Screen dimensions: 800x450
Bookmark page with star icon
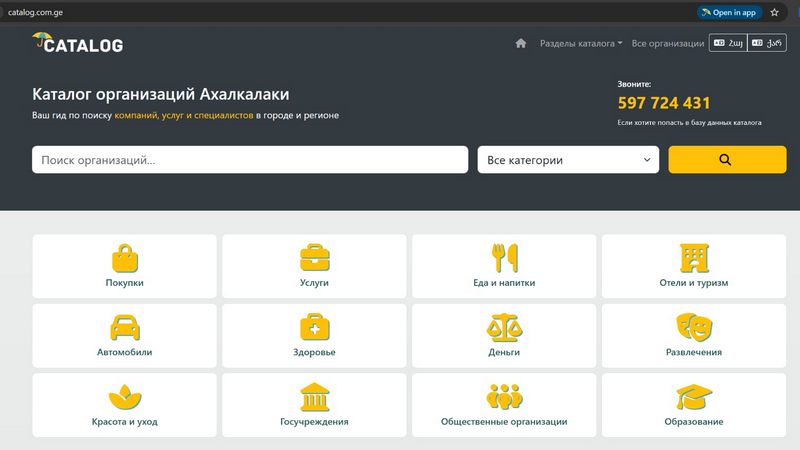pos(774,12)
